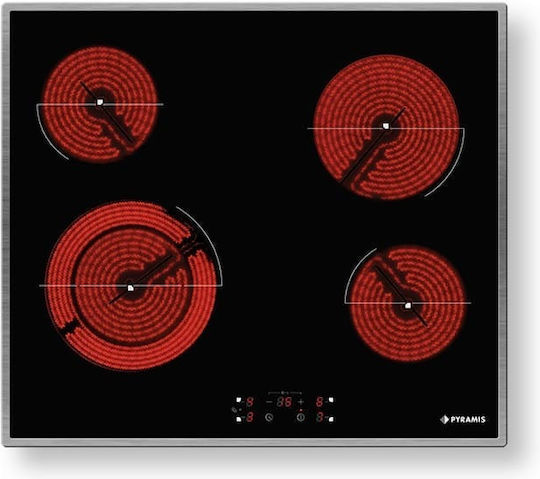Click the dual-ring front-left heating zone

click(x=131, y=286)
